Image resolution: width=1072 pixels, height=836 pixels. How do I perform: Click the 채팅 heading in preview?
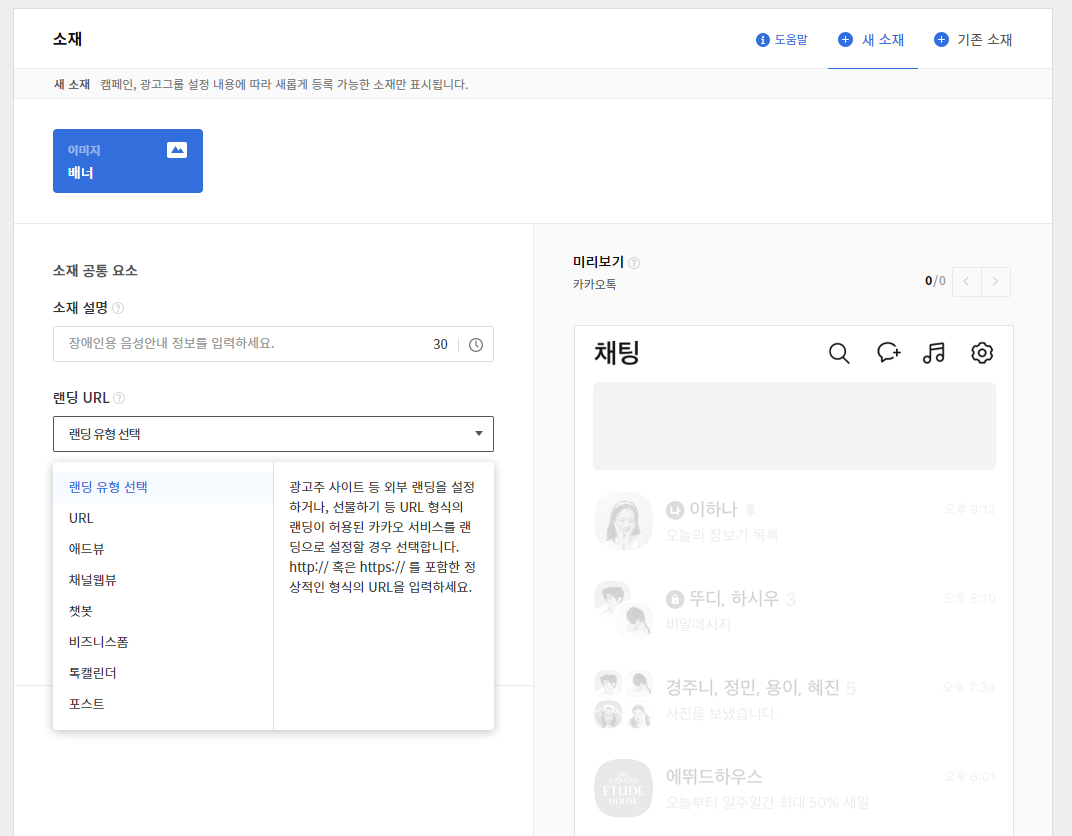point(617,353)
